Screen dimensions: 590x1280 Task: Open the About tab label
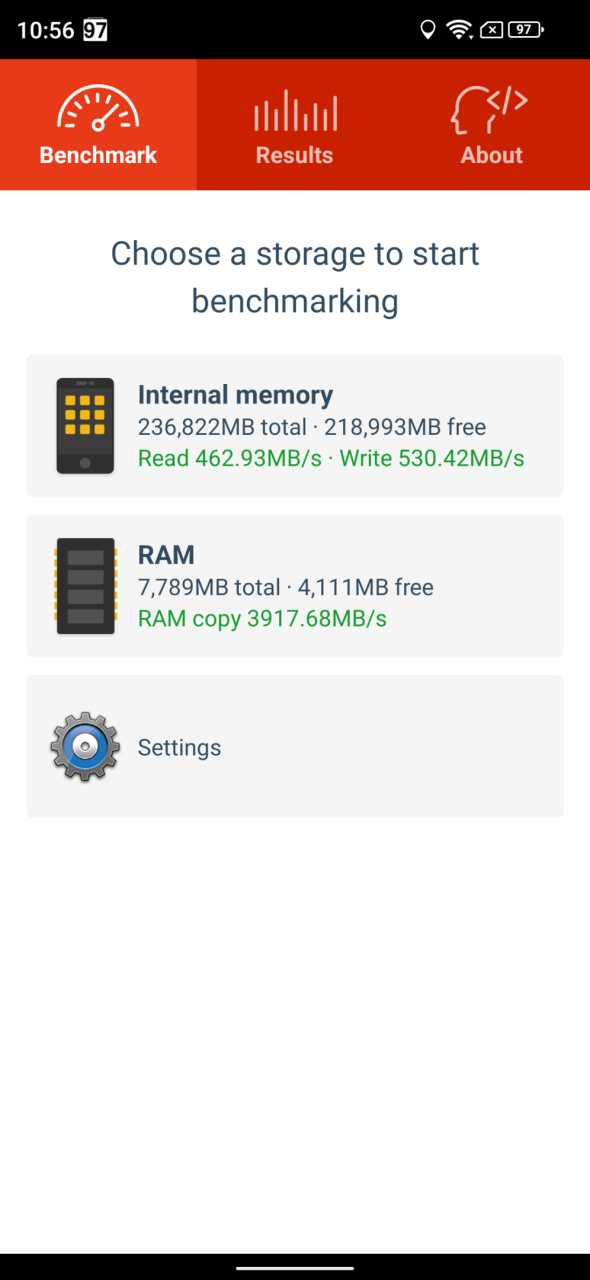click(491, 156)
